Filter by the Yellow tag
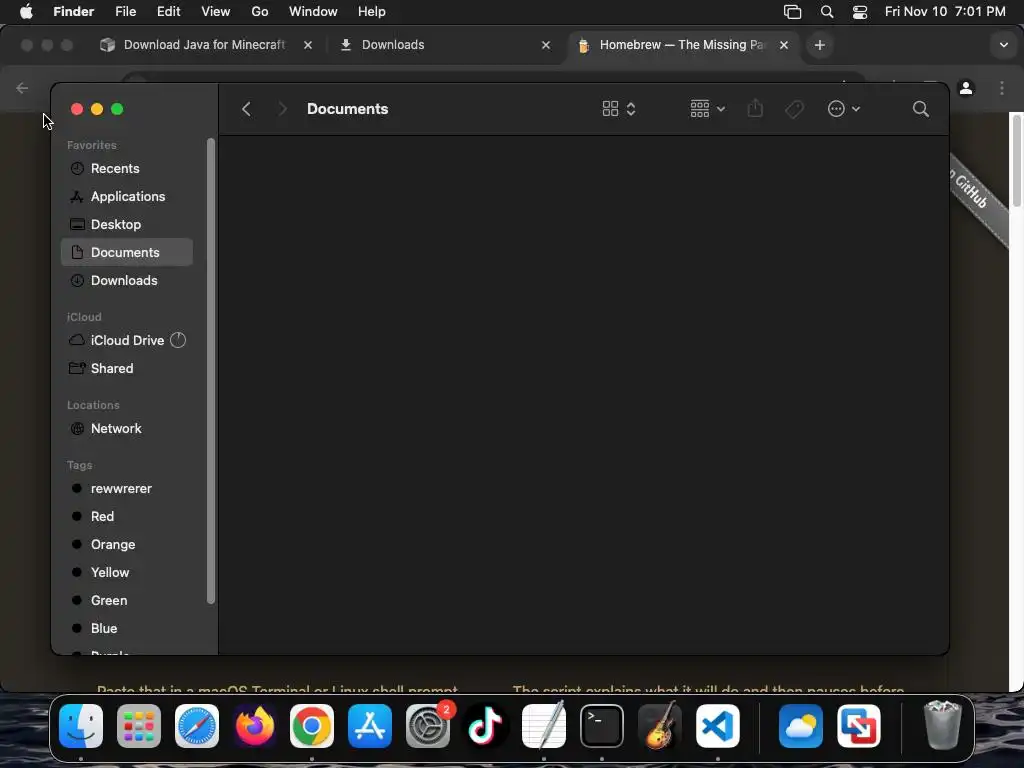The image size is (1024, 768). (127, 573)
